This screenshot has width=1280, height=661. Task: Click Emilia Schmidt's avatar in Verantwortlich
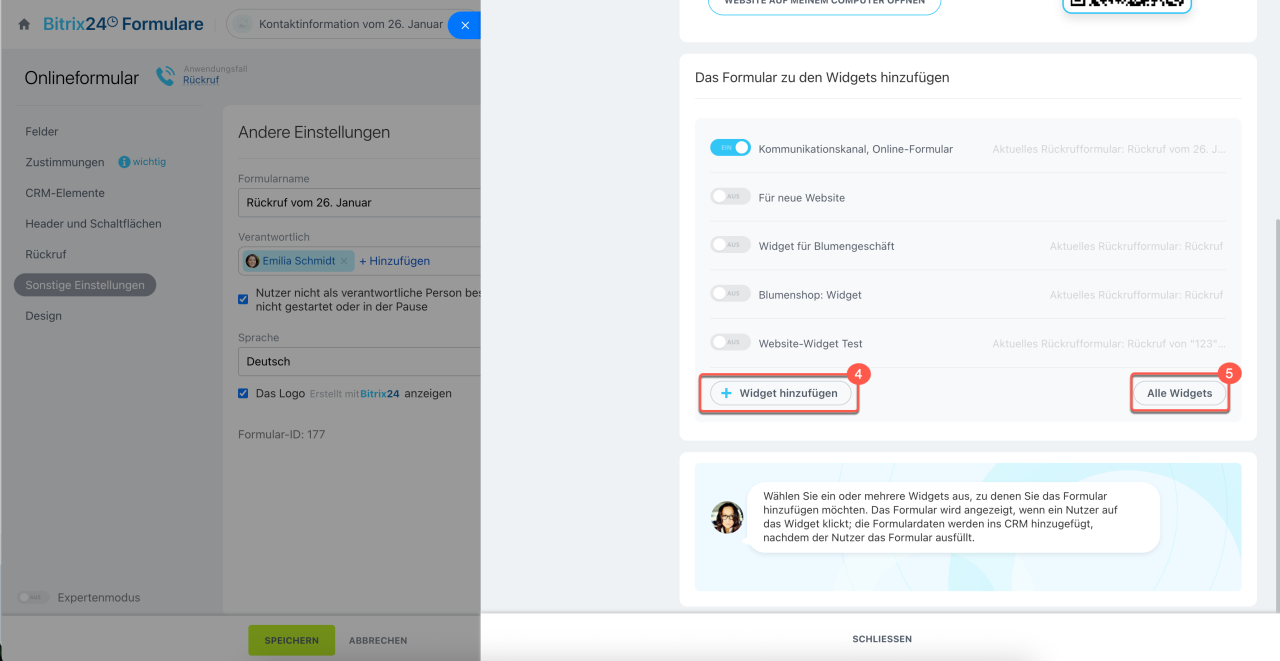(x=252, y=261)
